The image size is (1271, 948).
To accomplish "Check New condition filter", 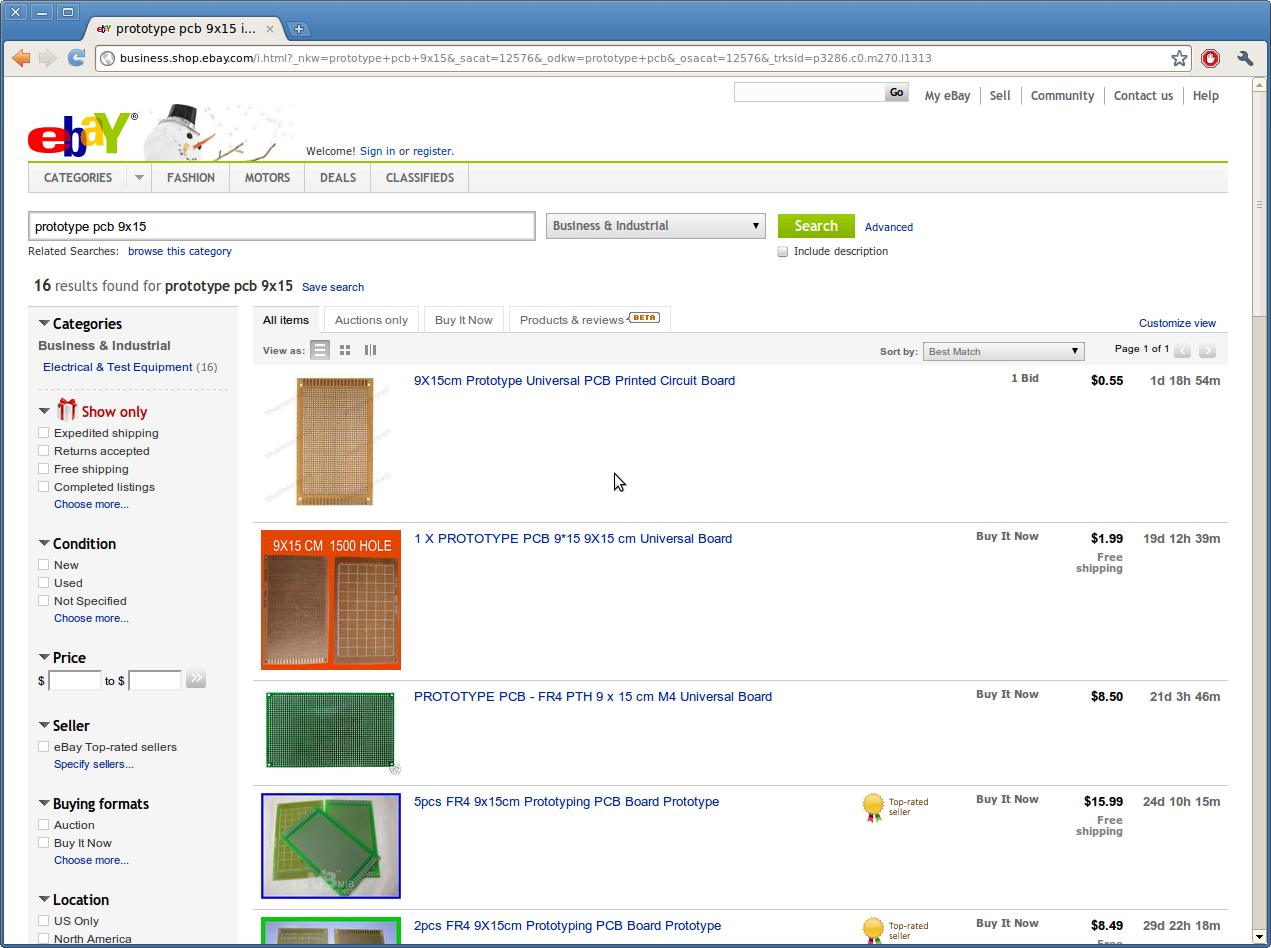I will [x=43, y=565].
